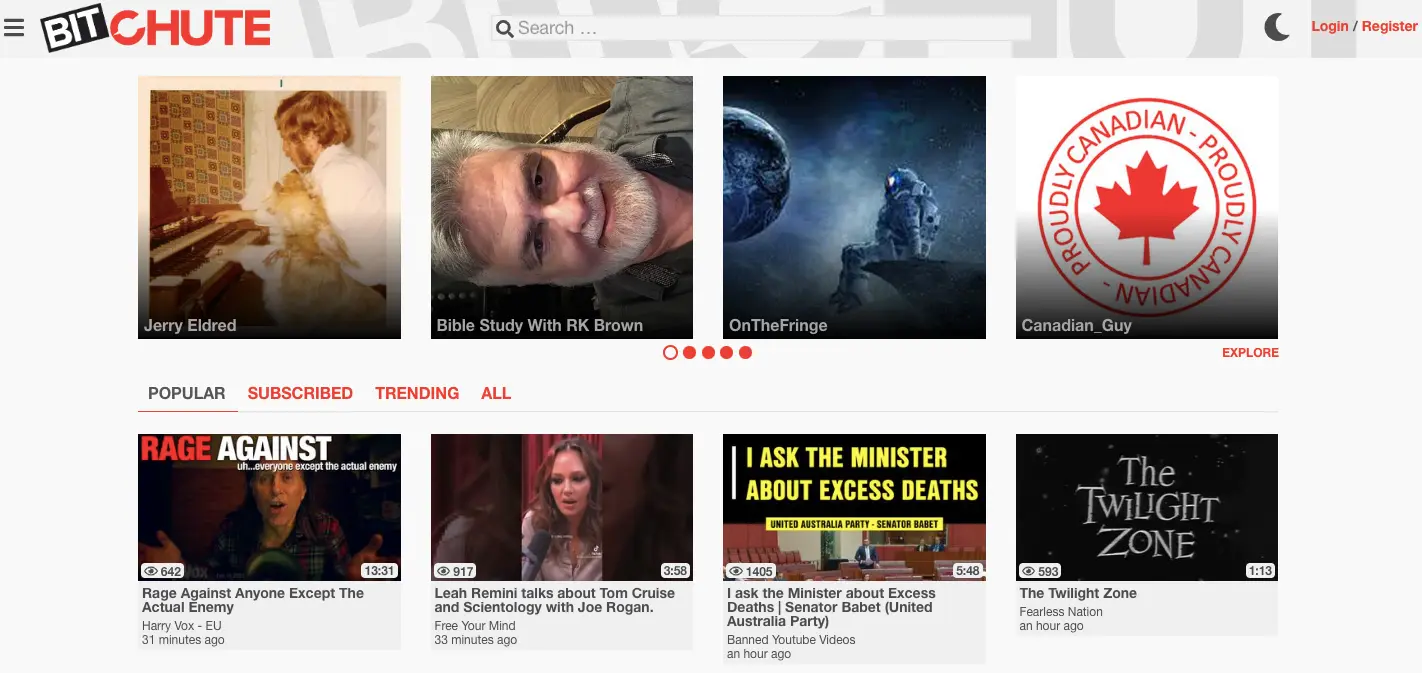Visit the Harry Vox - EU channel
The width and height of the screenshot is (1422, 673).
[x=182, y=626]
